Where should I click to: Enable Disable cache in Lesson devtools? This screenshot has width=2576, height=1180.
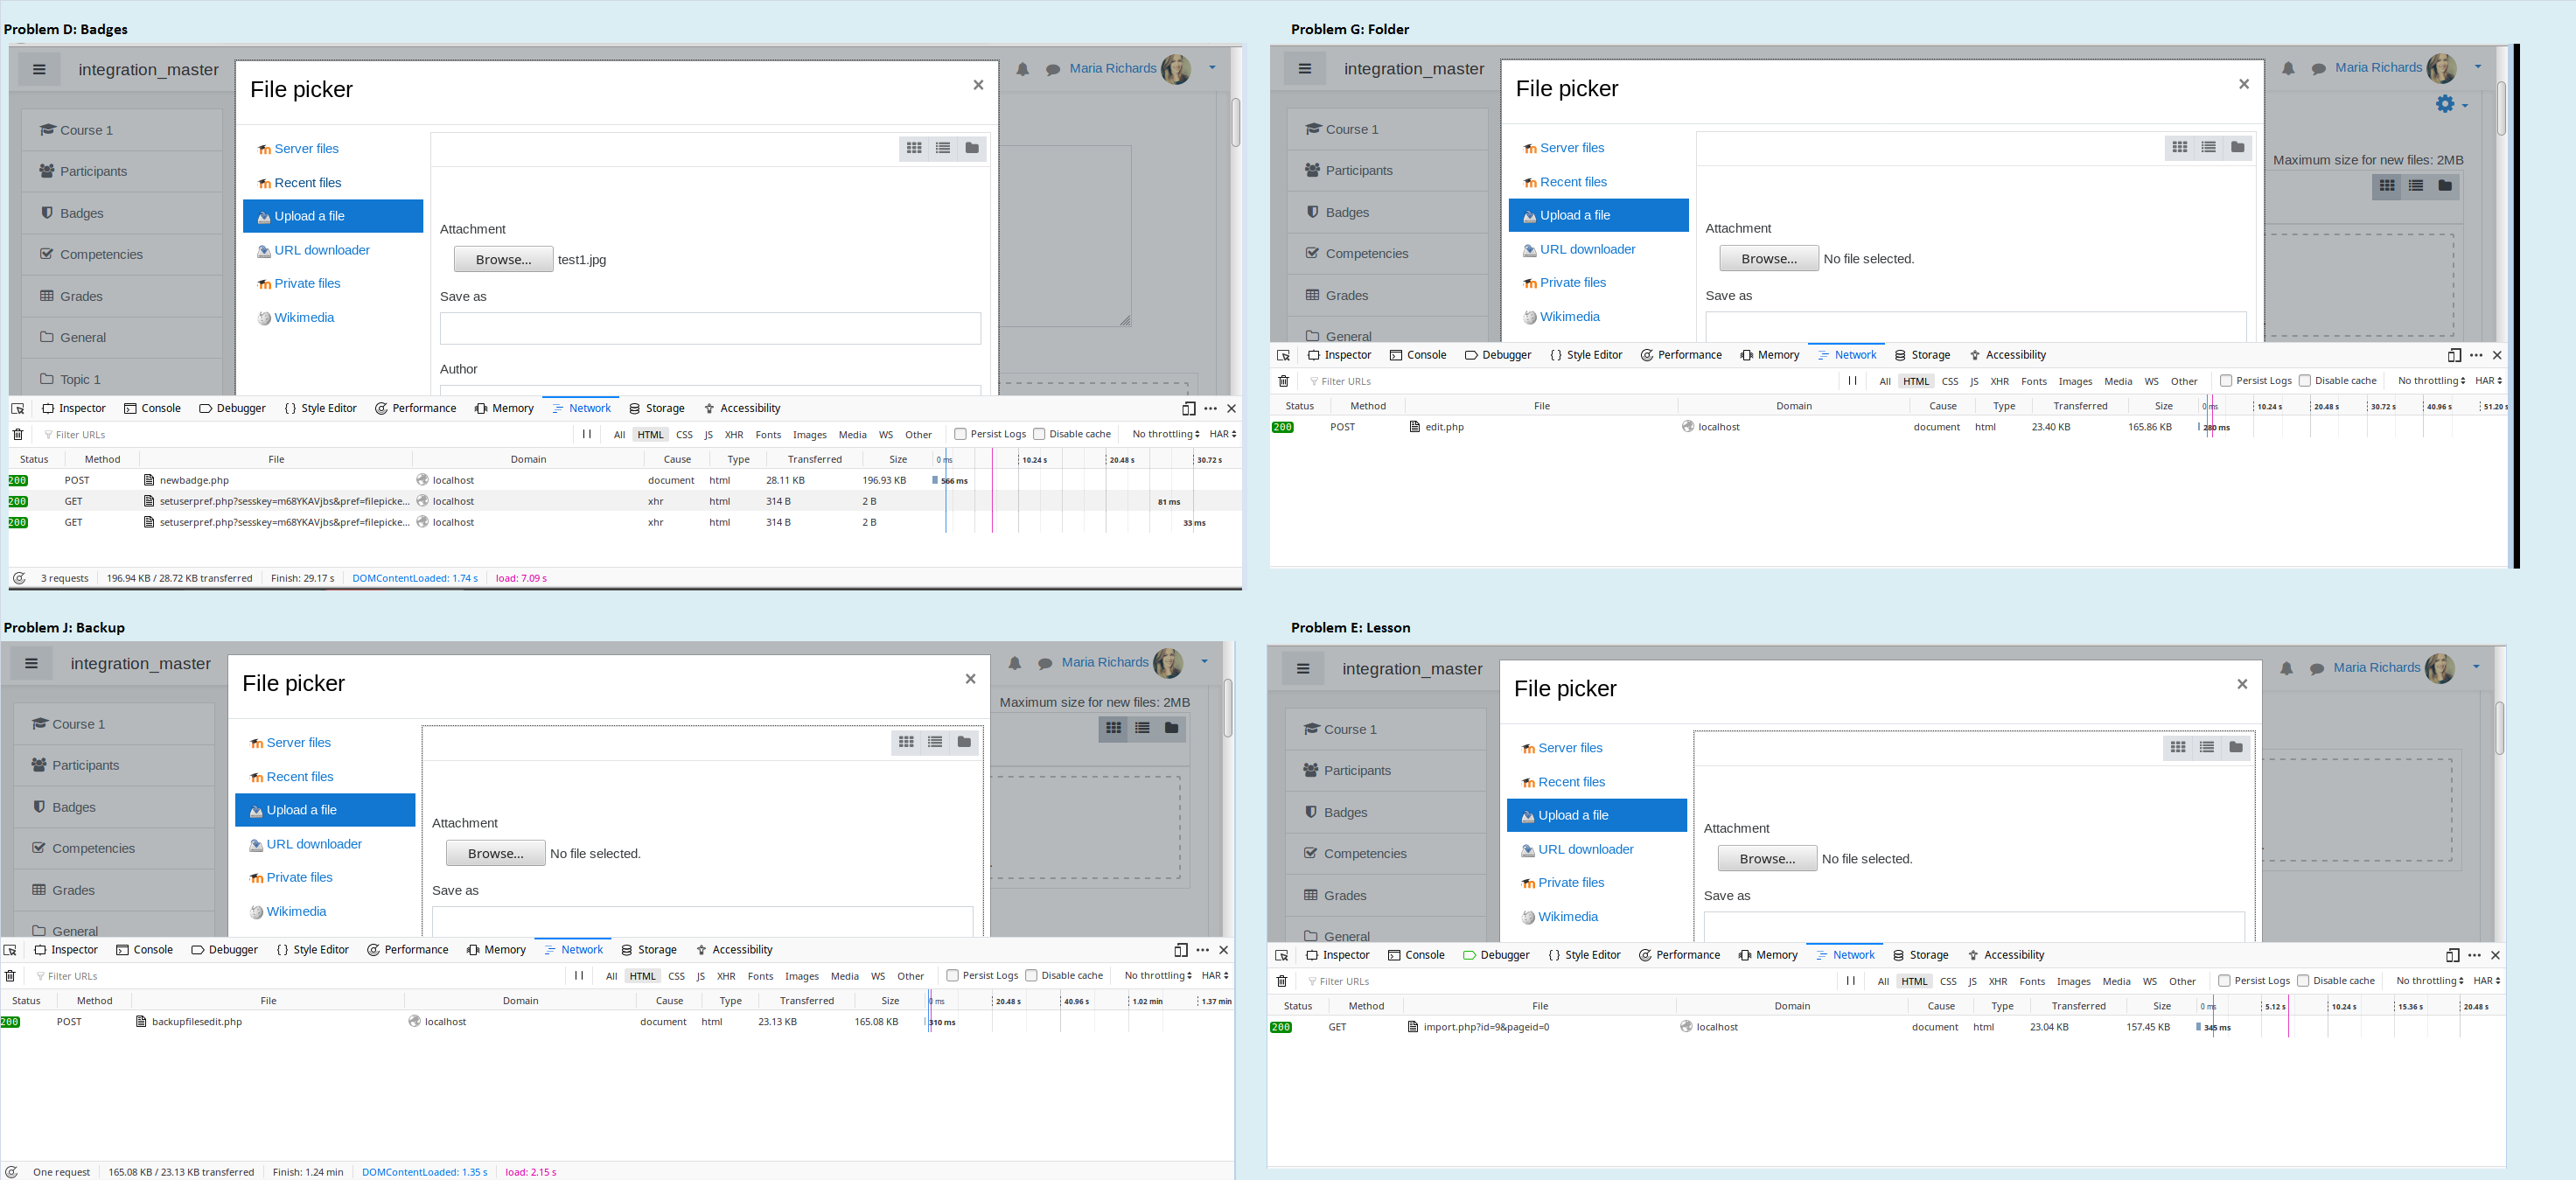[x=2303, y=981]
